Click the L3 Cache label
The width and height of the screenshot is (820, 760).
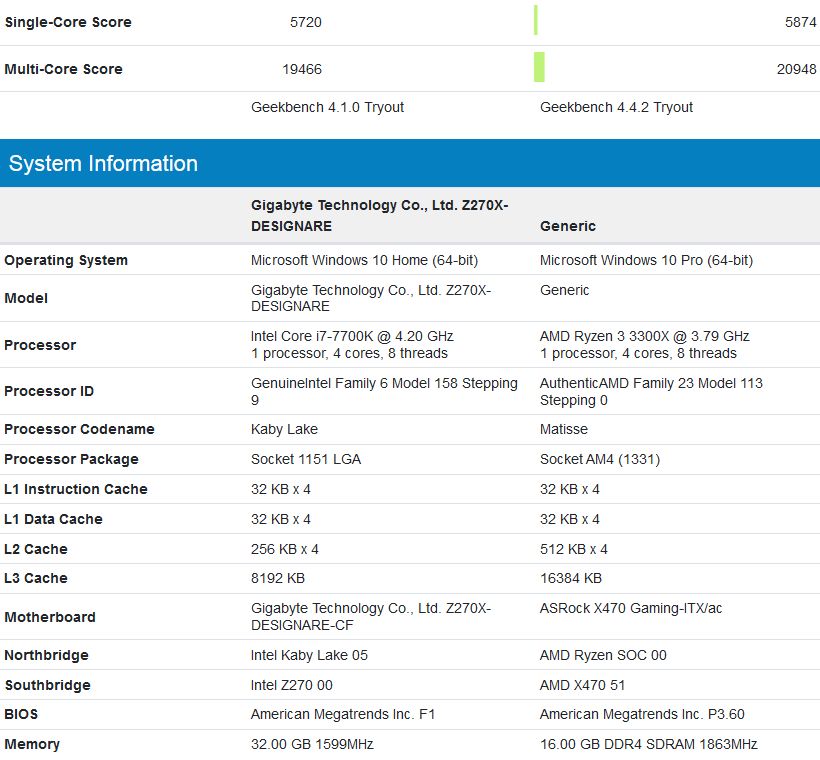36,578
